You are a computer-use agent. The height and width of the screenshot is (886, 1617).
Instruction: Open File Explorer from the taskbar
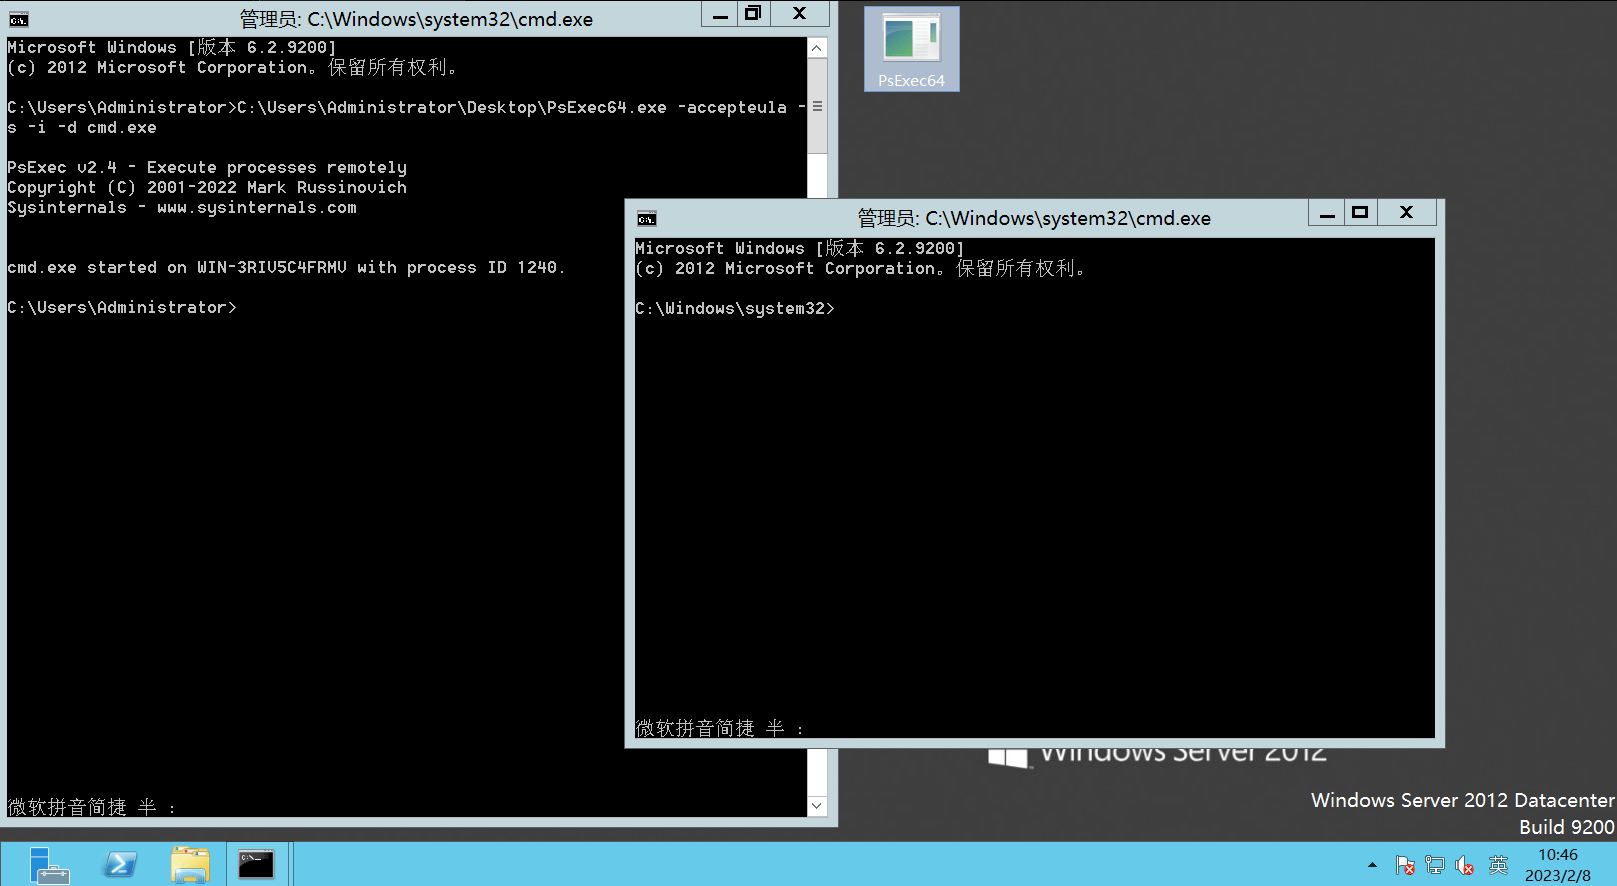click(190, 865)
